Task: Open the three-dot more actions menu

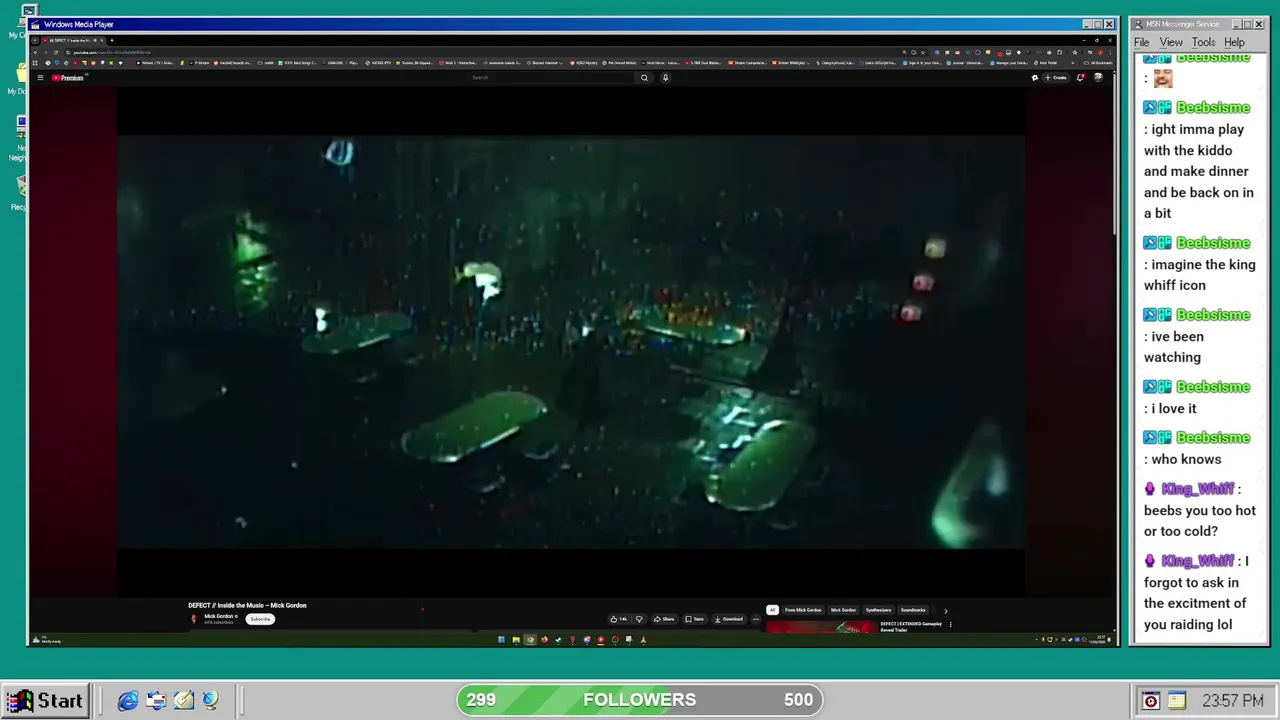Action: [756, 619]
